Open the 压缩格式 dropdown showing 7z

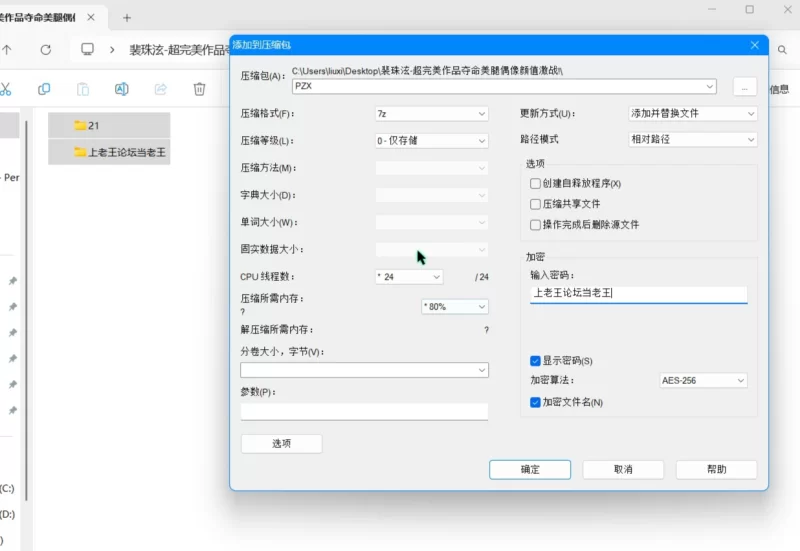click(431, 114)
